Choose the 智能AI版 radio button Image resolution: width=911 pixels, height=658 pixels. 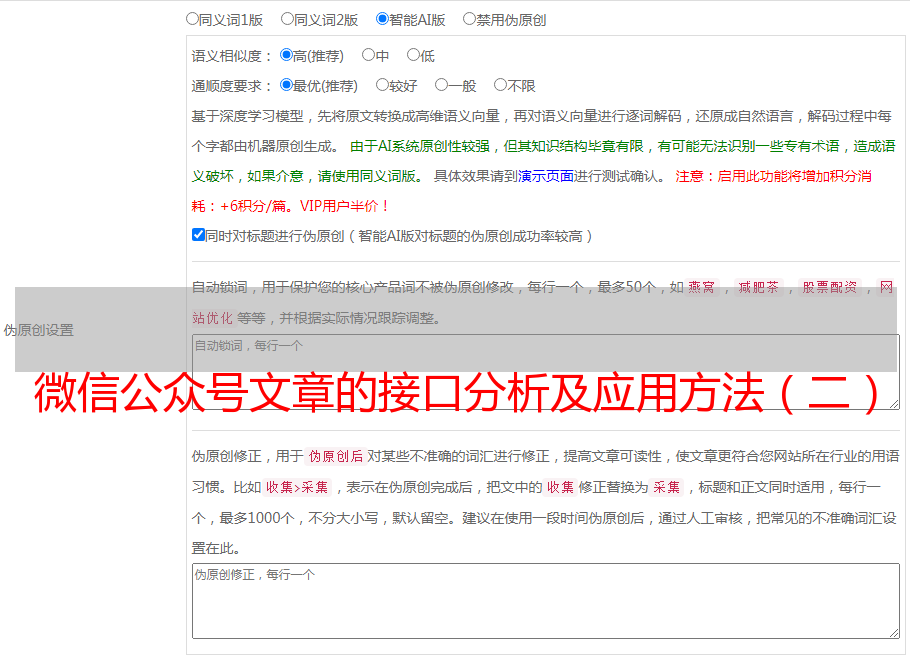382,19
